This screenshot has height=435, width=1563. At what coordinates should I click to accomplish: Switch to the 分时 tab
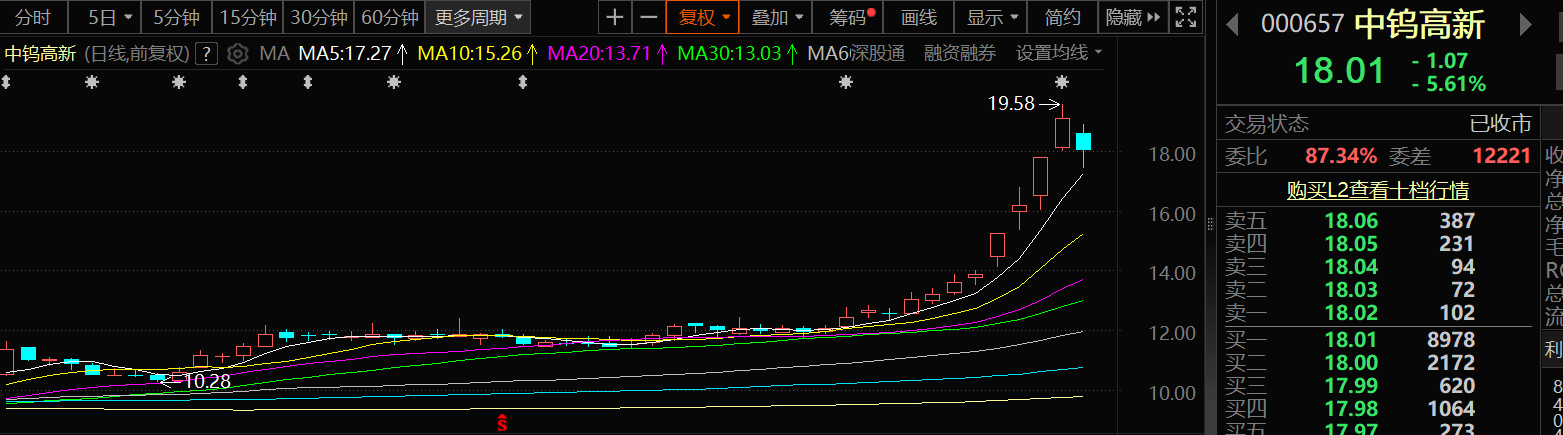click(x=33, y=17)
